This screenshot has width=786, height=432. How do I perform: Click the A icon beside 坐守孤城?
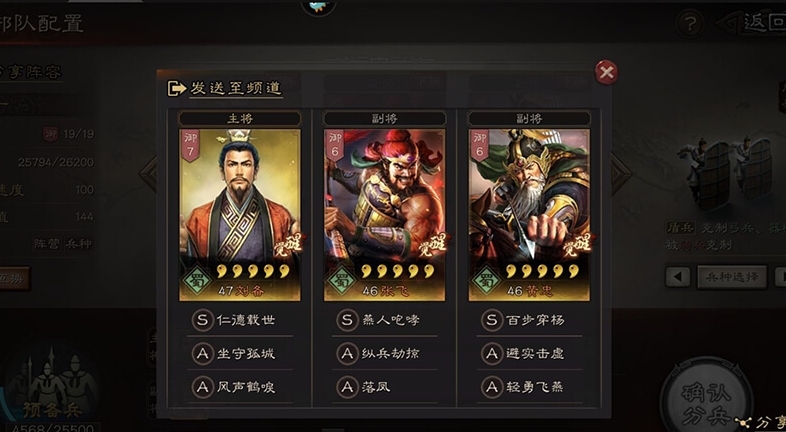coord(202,353)
